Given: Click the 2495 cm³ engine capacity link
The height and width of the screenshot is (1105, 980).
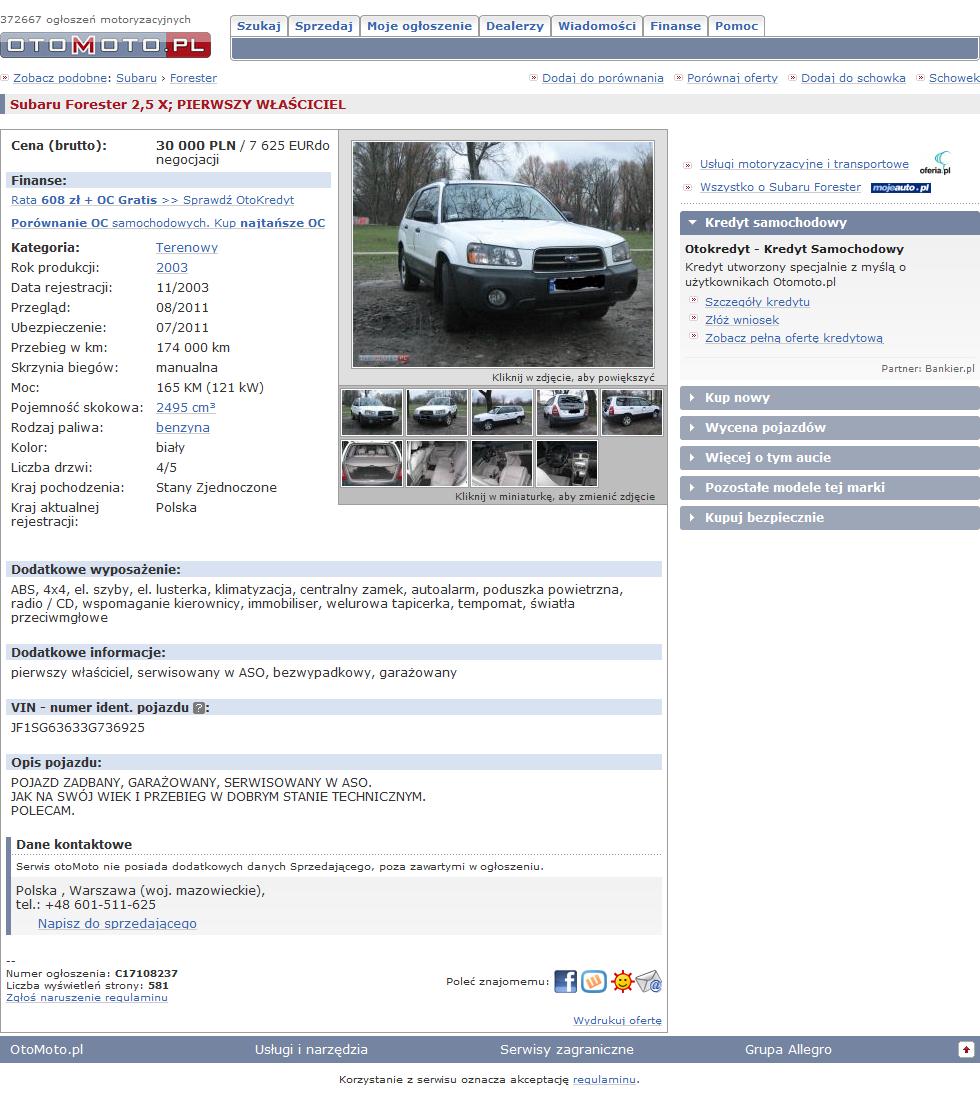Looking at the screenshot, I should [185, 407].
